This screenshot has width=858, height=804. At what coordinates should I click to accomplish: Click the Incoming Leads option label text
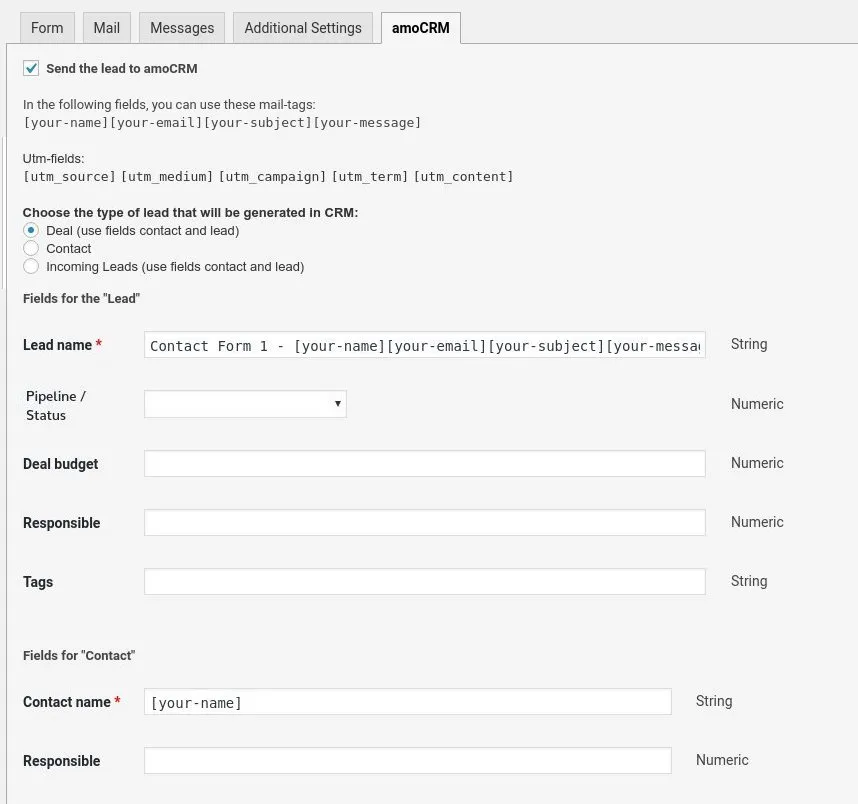pos(175,267)
